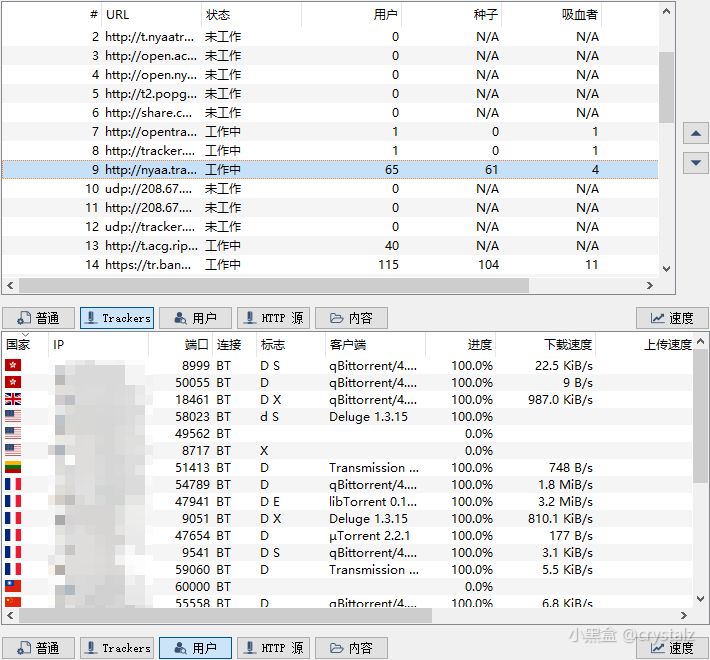Click the move tracker down arrow button
Screen dimensions: 710x660
point(696,163)
